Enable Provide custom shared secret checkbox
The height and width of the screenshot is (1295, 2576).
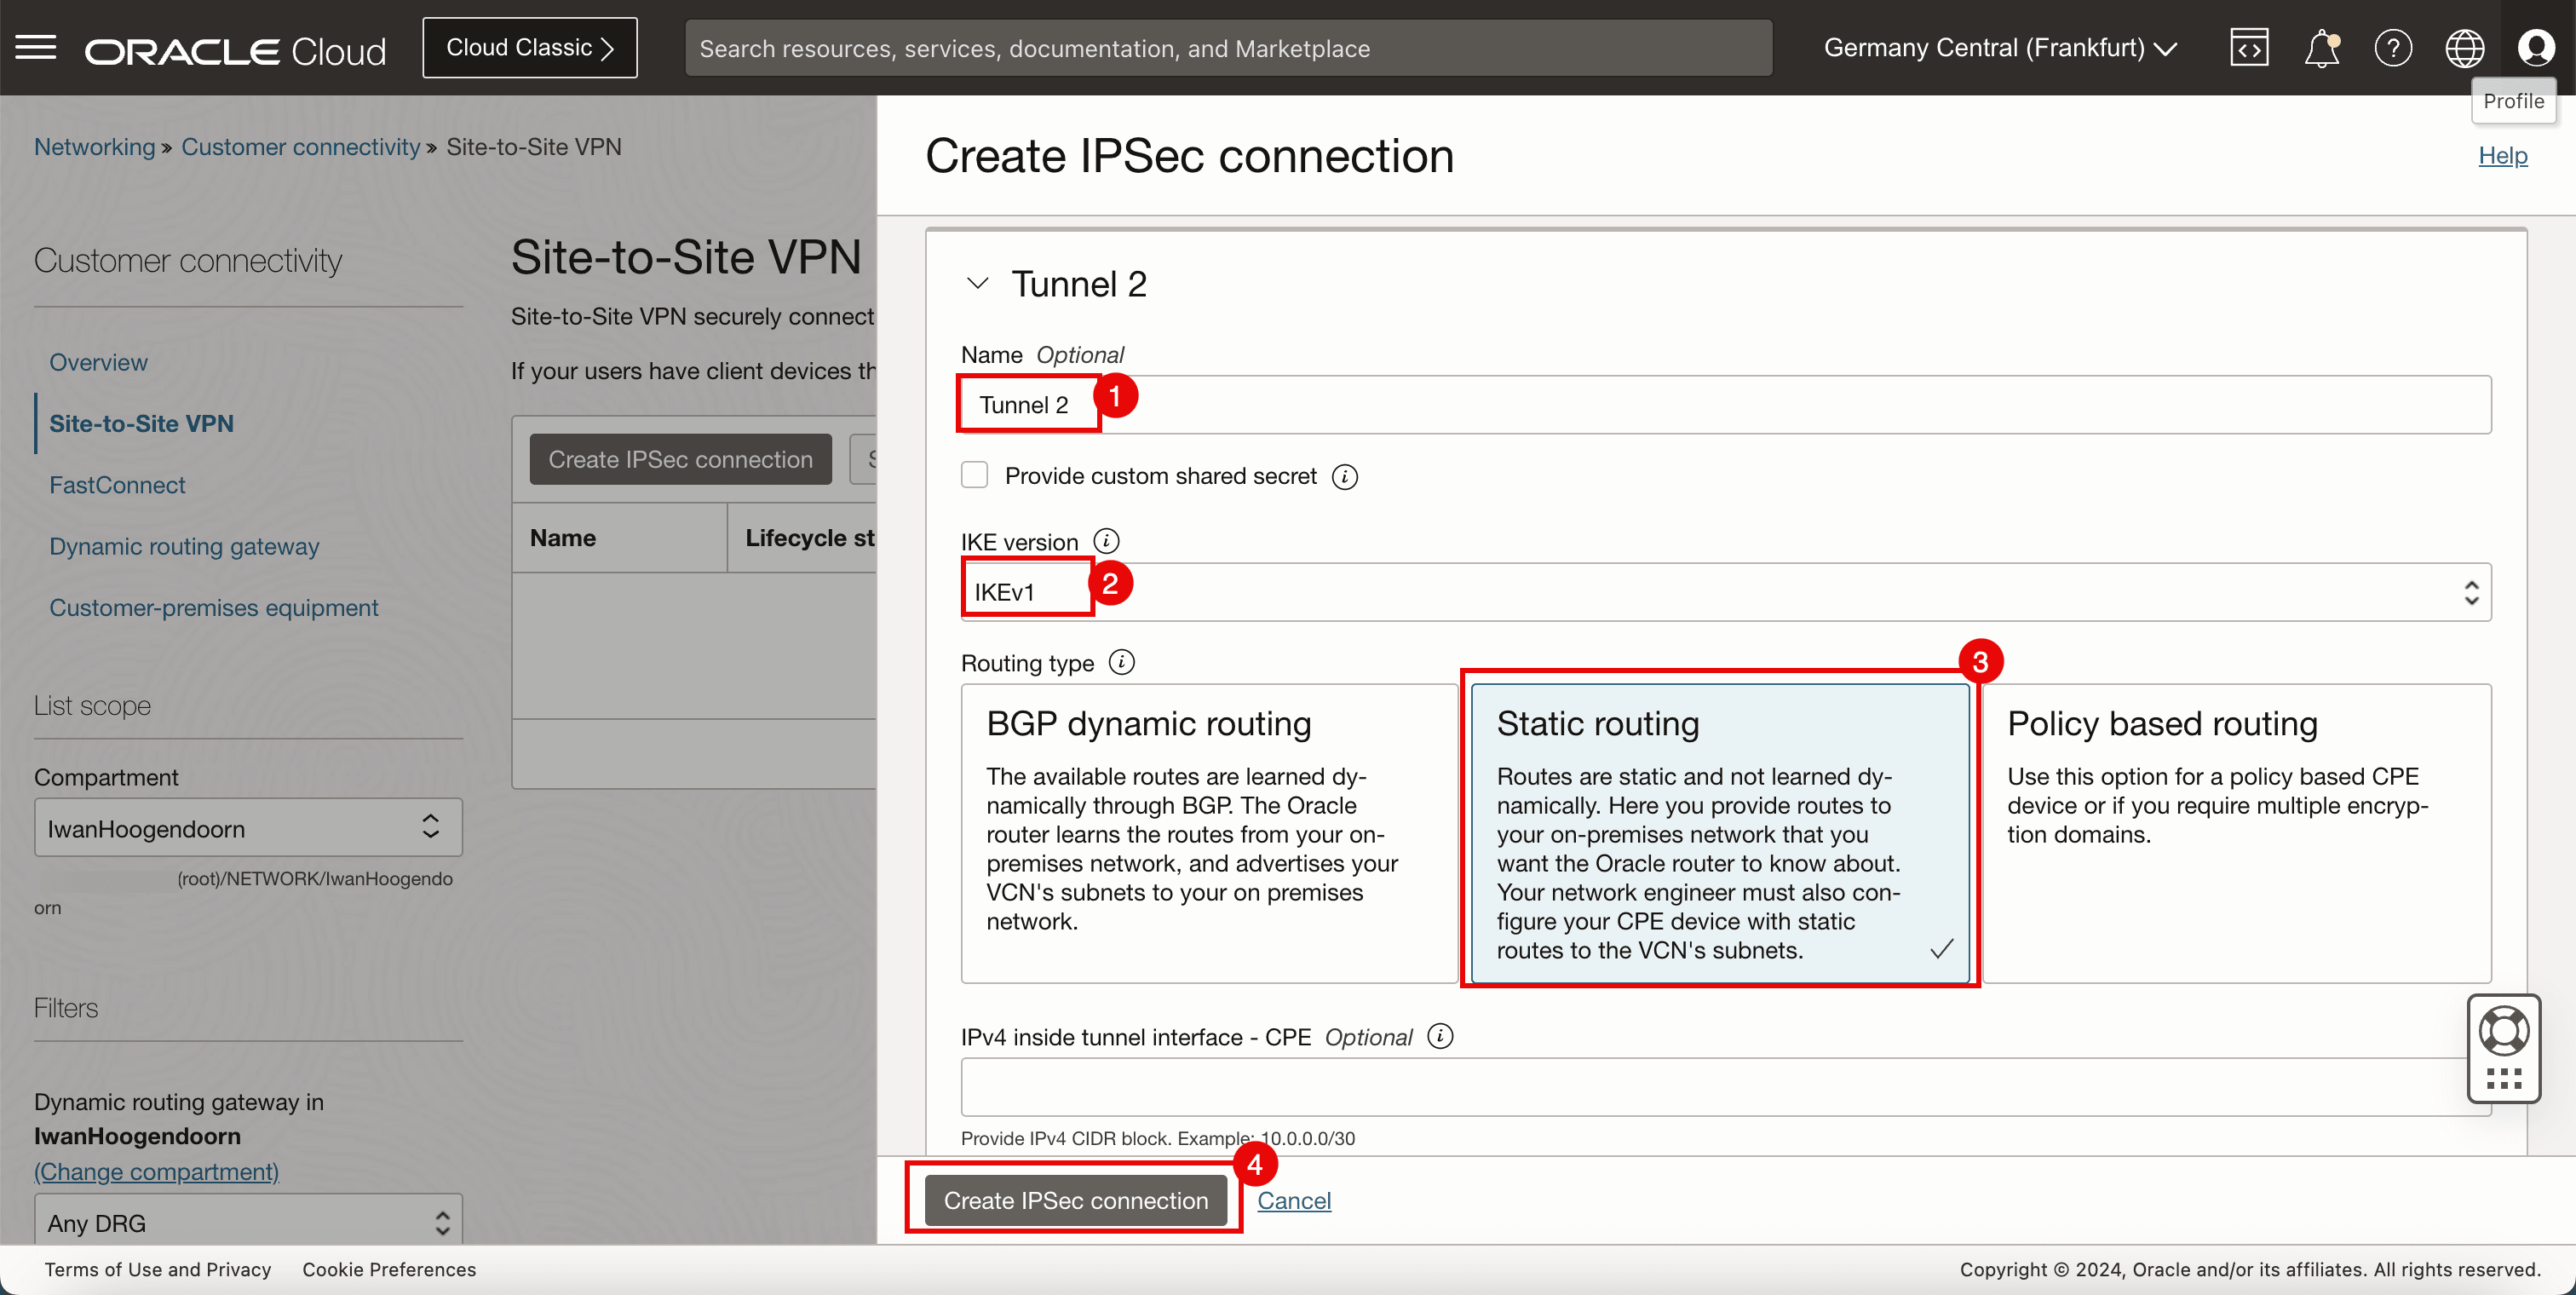[974, 475]
